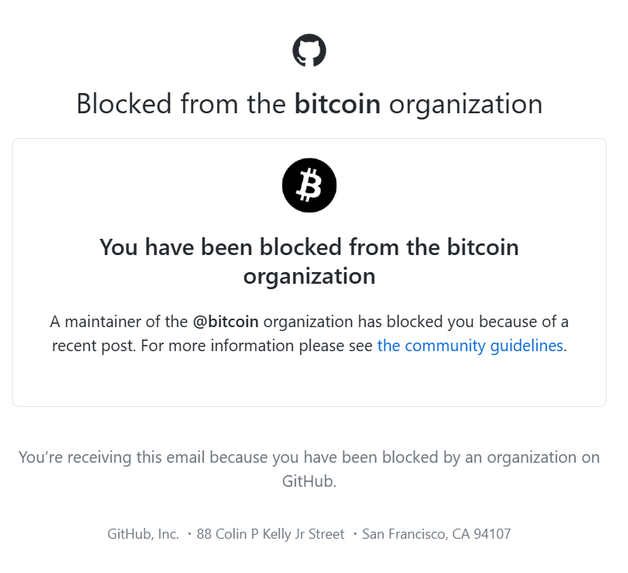This screenshot has width=628, height=573.
Task: Open the community guidelines link
Action: [470, 346]
